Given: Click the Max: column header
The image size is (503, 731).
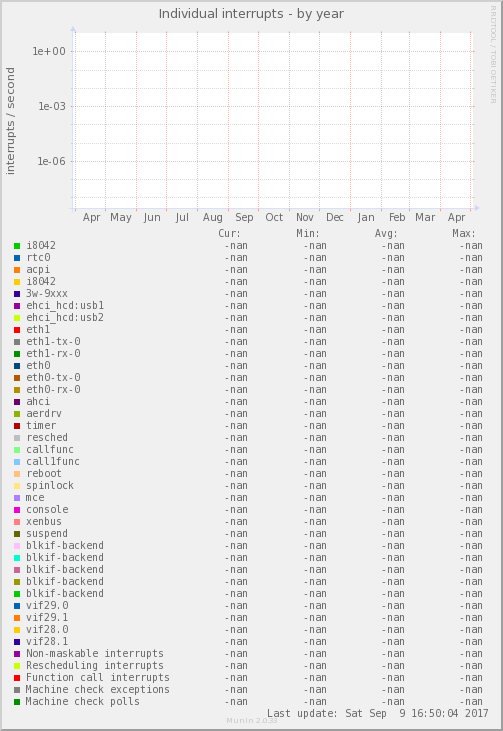Looking at the screenshot, I should (x=464, y=234).
